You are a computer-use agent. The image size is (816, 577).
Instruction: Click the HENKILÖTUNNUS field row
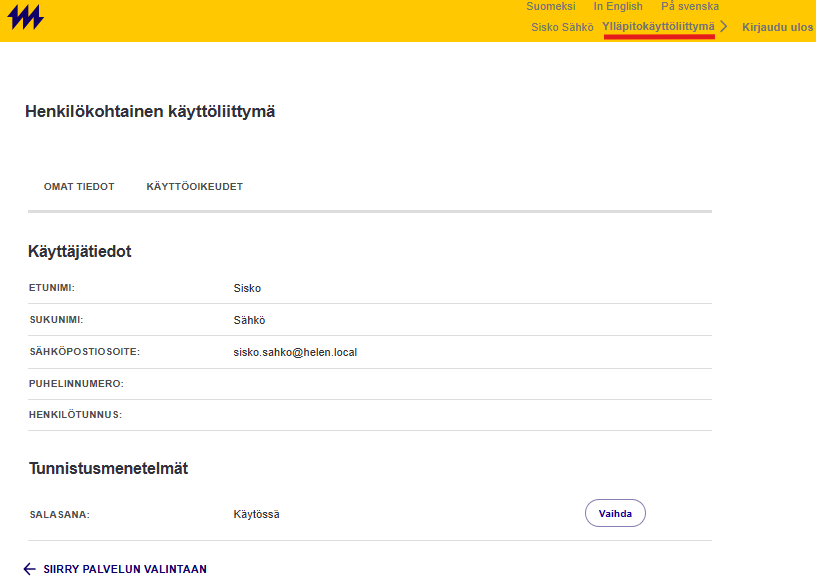click(x=370, y=415)
